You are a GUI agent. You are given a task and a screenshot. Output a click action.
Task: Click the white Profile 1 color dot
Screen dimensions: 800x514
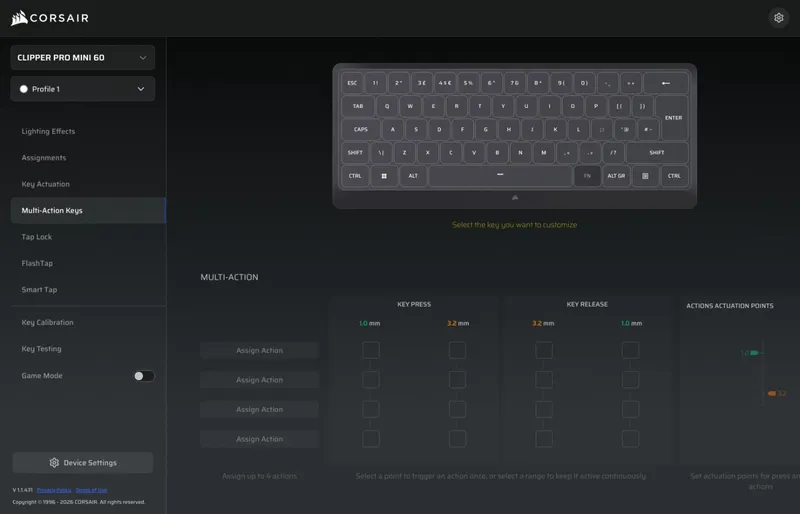[23, 89]
